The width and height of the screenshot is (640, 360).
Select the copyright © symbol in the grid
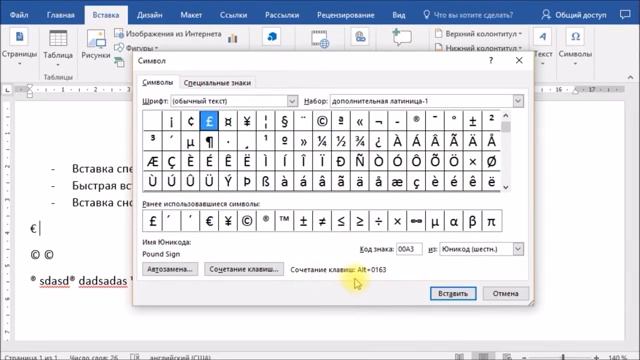[x=322, y=121]
